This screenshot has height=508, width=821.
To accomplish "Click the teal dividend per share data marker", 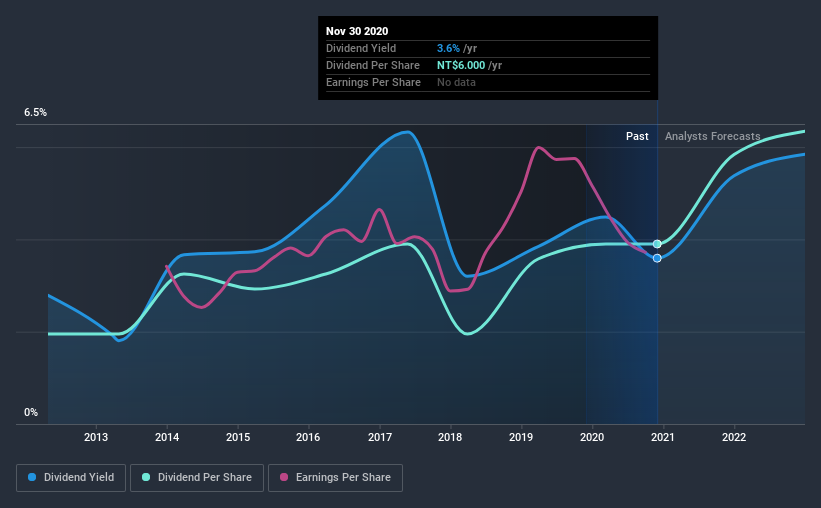I will [657, 244].
